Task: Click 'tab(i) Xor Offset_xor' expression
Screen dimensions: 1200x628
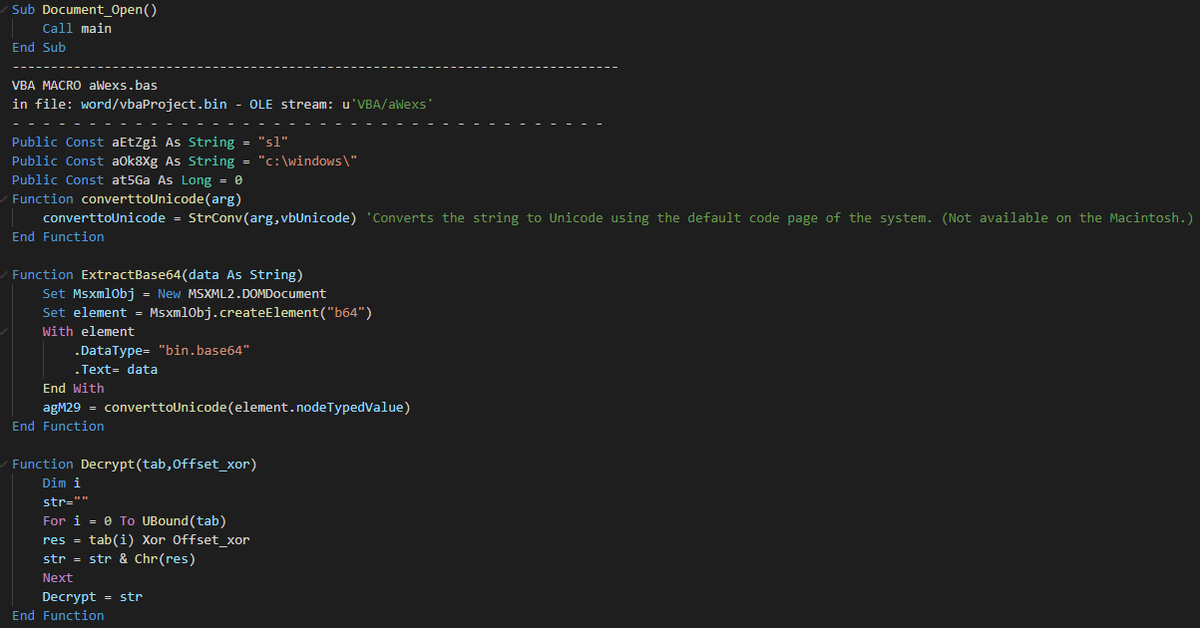Action: [x=169, y=540]
